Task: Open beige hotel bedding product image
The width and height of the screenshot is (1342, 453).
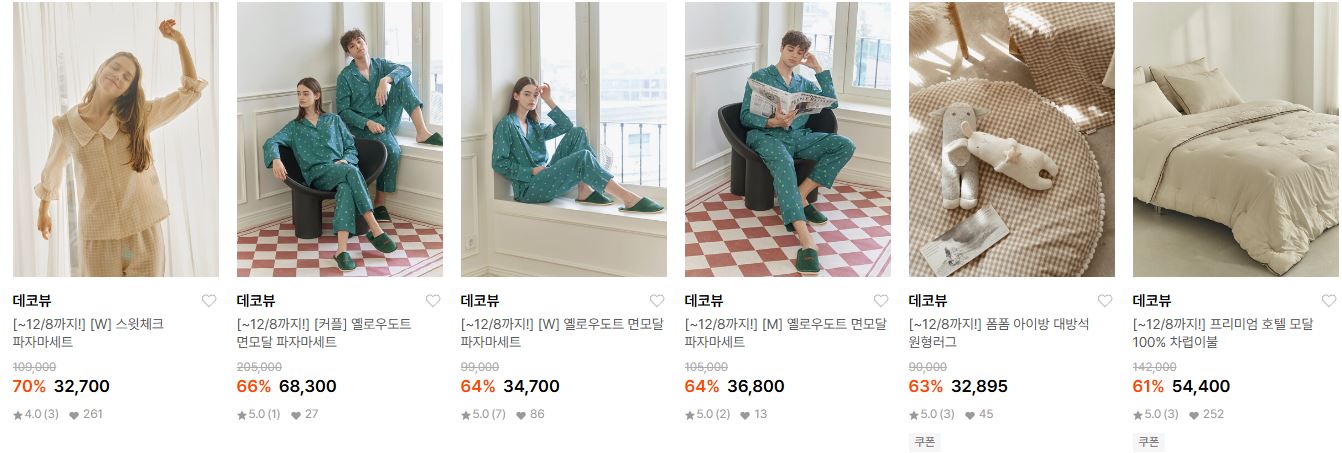Action: coord(1236,139)
